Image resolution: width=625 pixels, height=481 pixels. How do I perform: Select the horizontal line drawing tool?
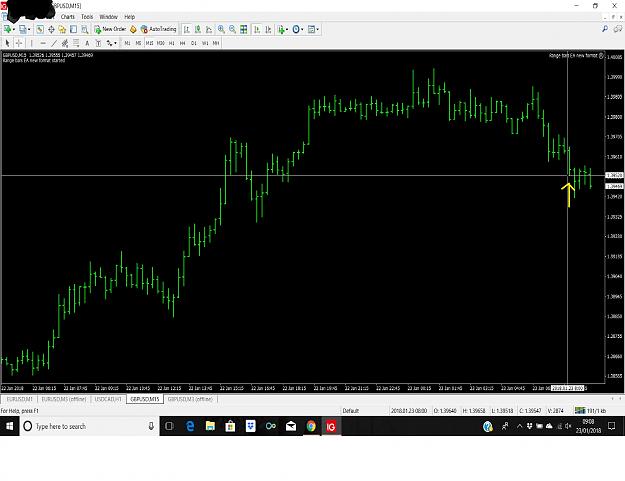pyautogui.click(x=43, y=43)
